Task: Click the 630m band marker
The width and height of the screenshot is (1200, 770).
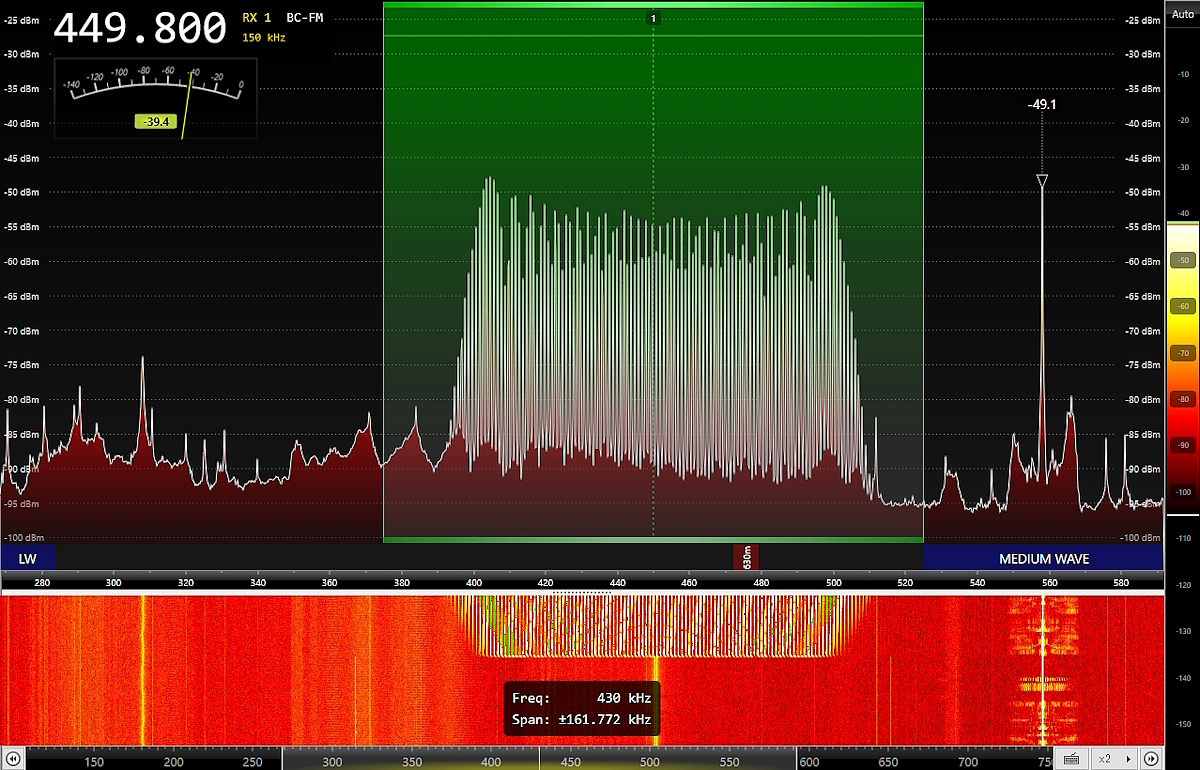Action: pyautogui.click(x=747, y=558)
